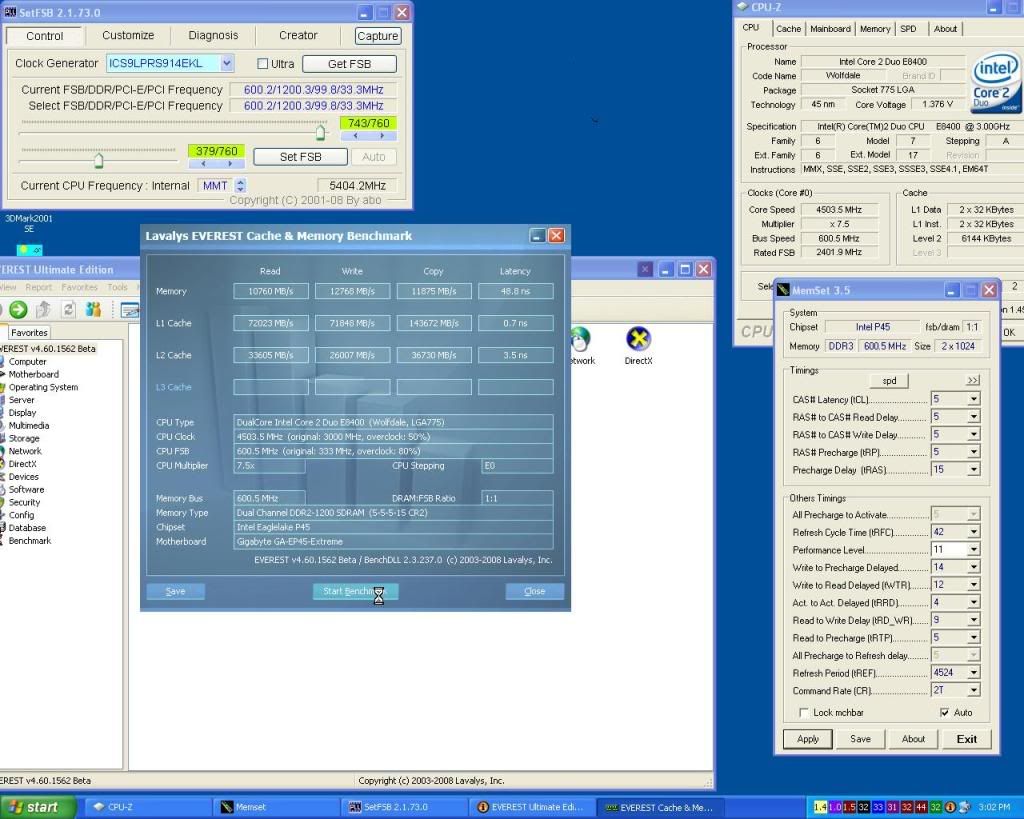Image resolution: width=1024 pixels, height=819 pixels.
Task: Click the green back arrow in EVEREST toolbar
Action: 18,310
